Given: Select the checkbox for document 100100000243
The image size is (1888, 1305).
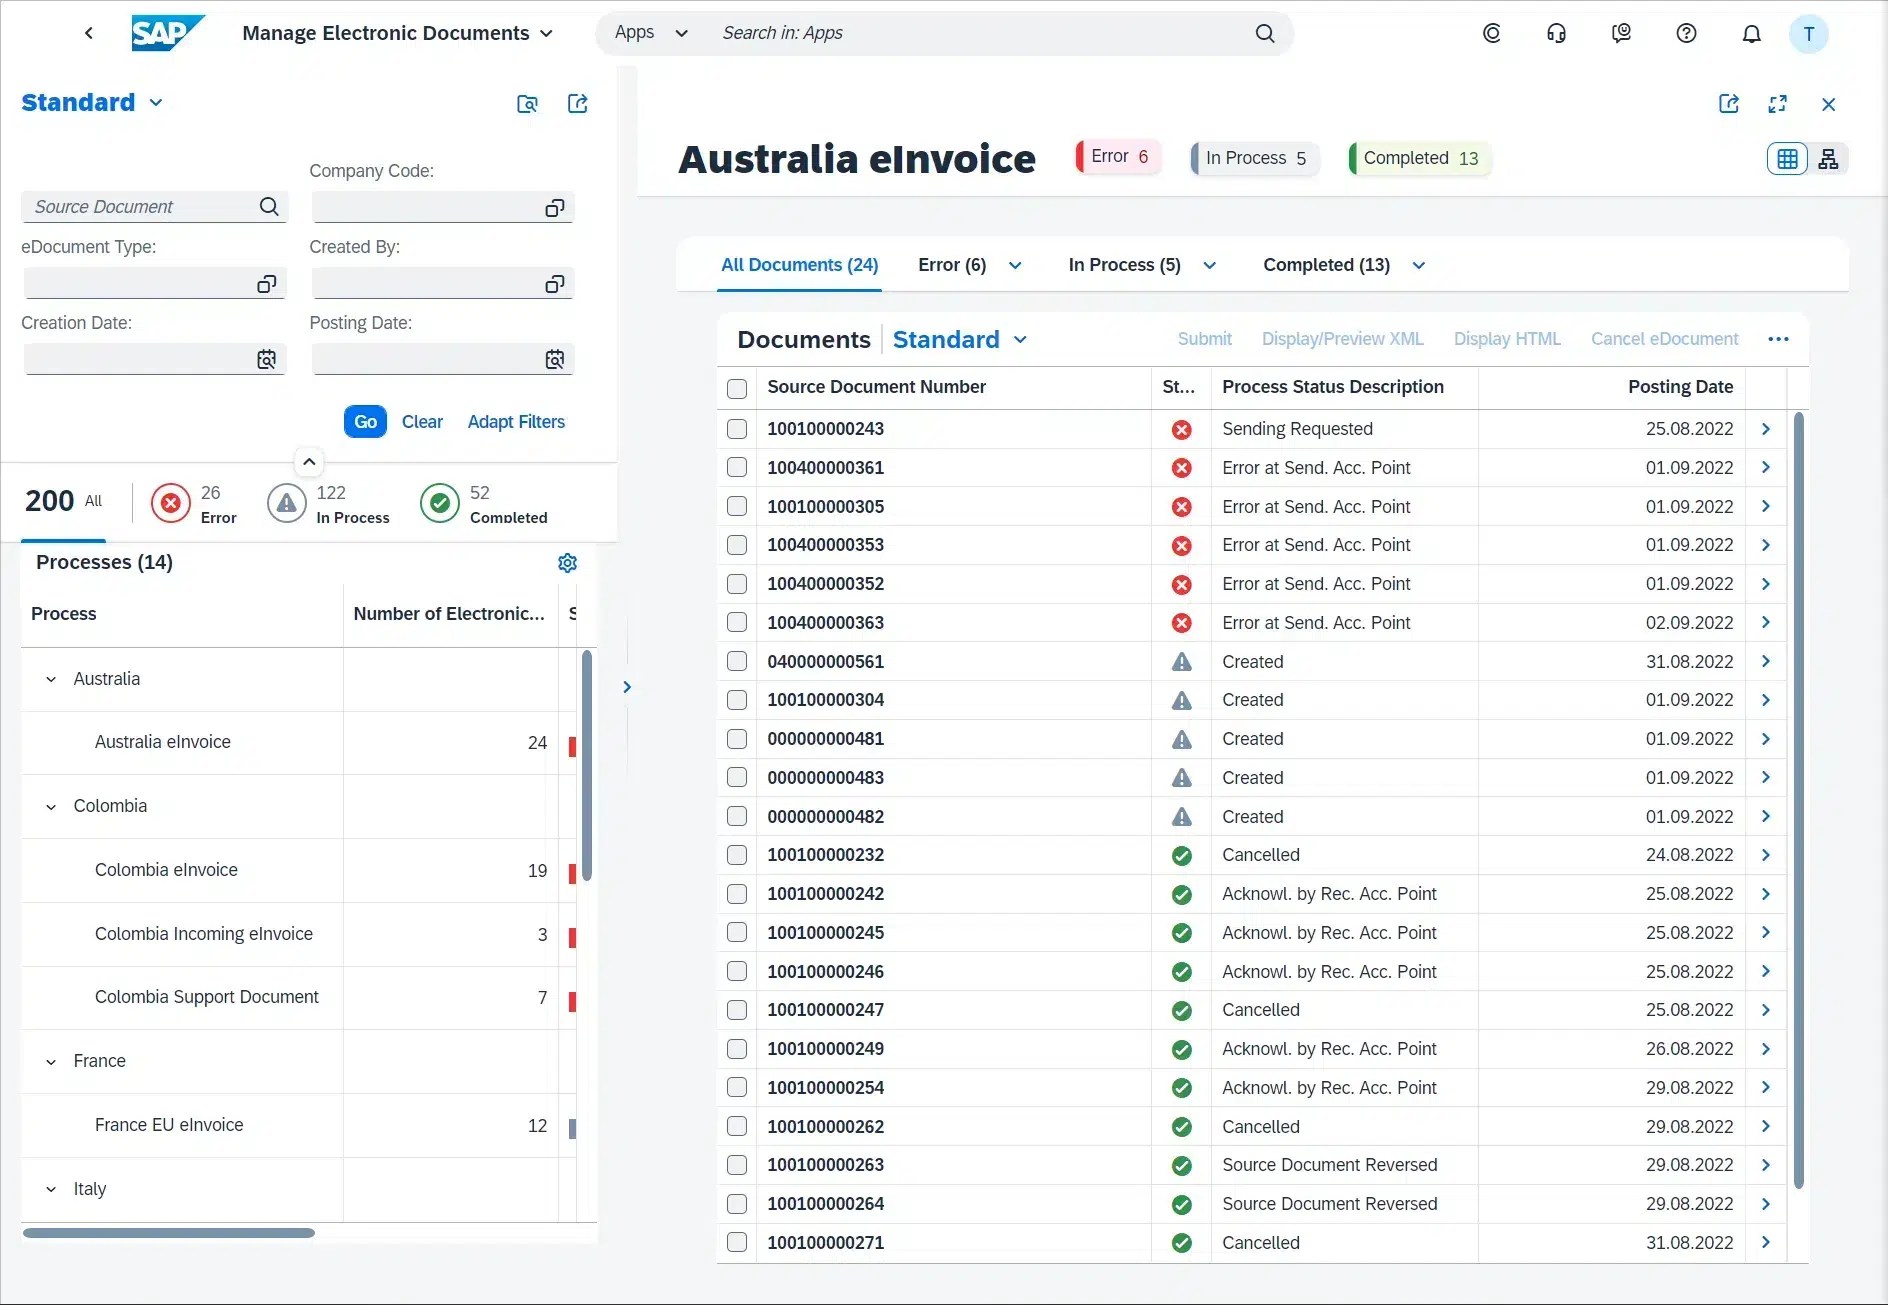Looking at the screenshot, I should pos(737,429).
